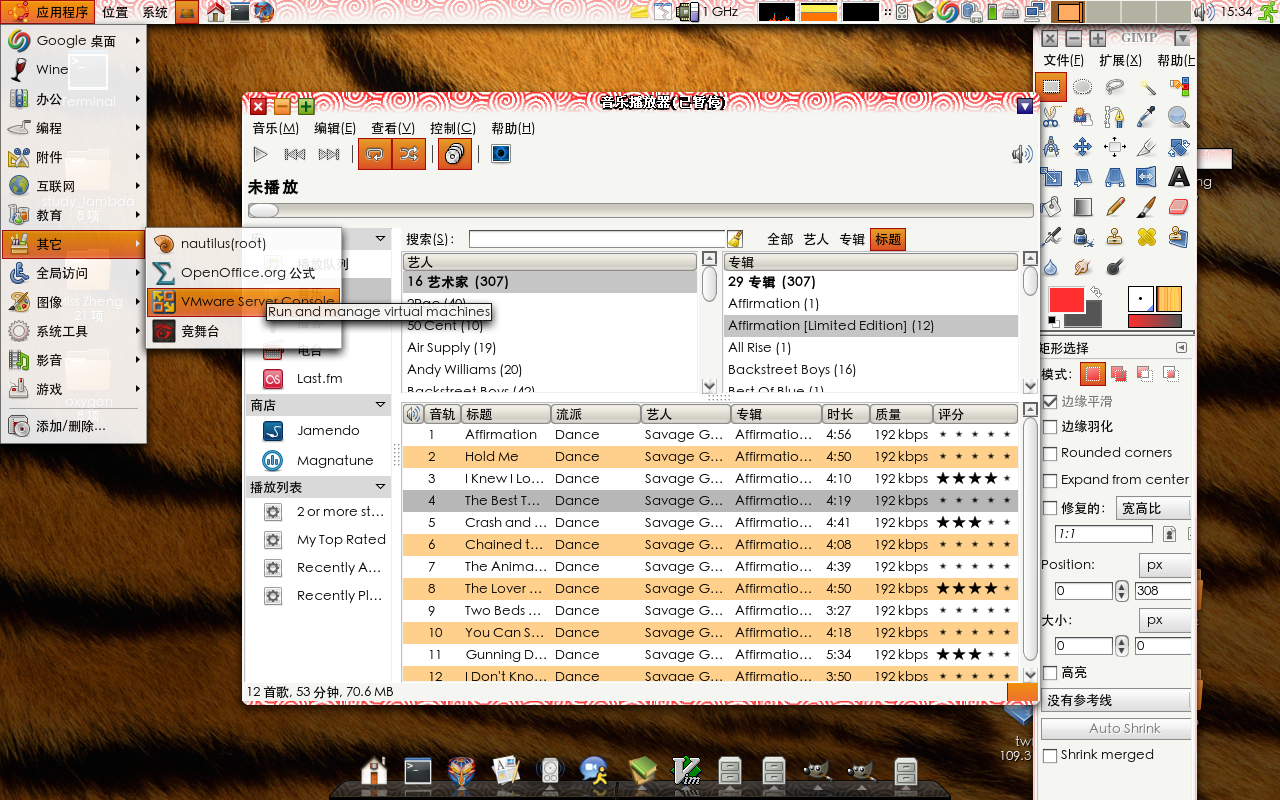Enable the 修复的 fixed checkbox

[1050, 508]
